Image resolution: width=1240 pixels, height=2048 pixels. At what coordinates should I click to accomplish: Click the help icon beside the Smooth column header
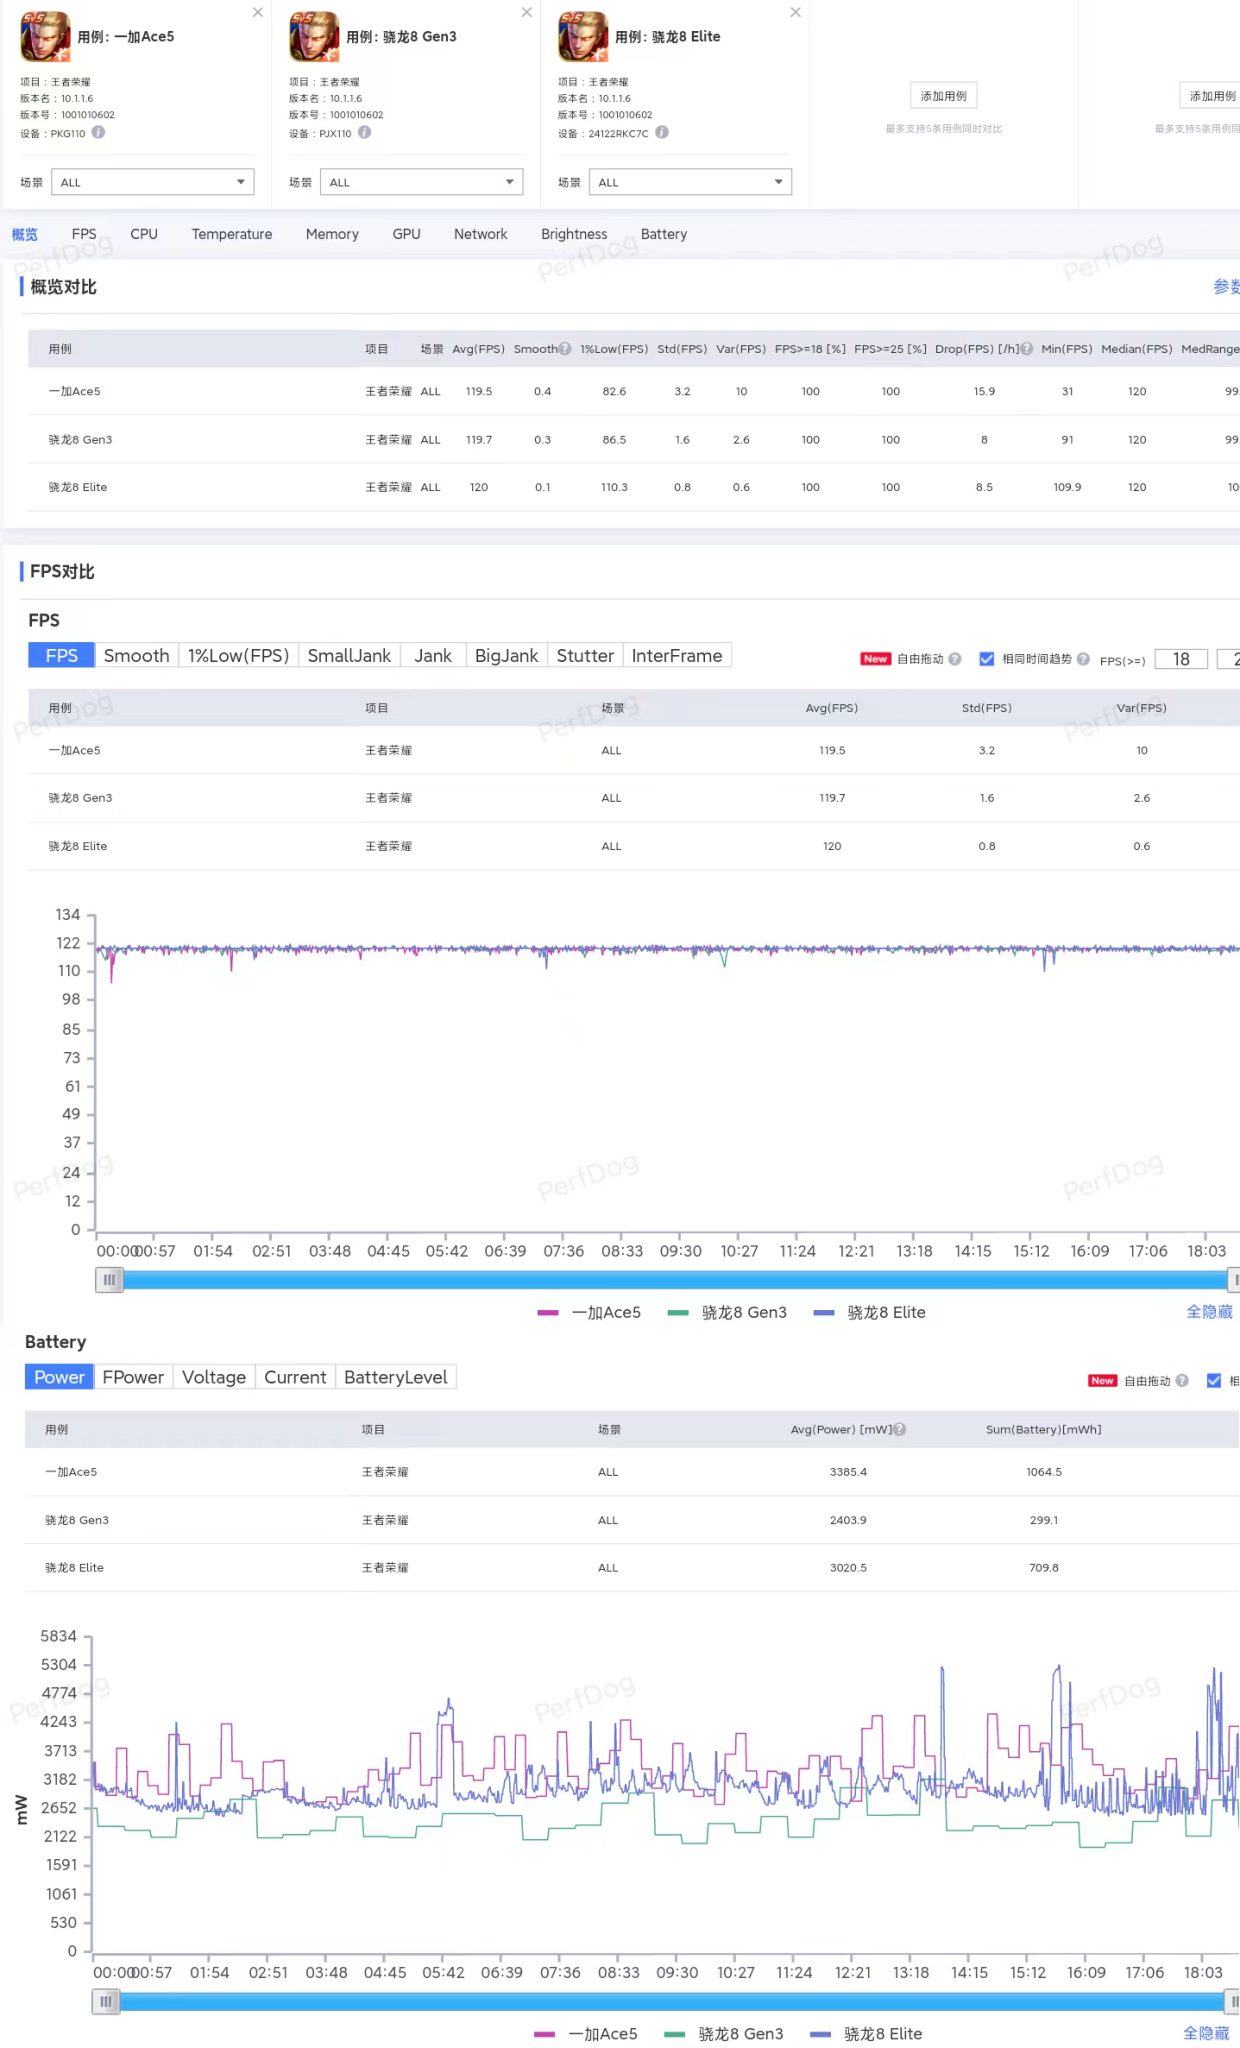pos(565,349)
